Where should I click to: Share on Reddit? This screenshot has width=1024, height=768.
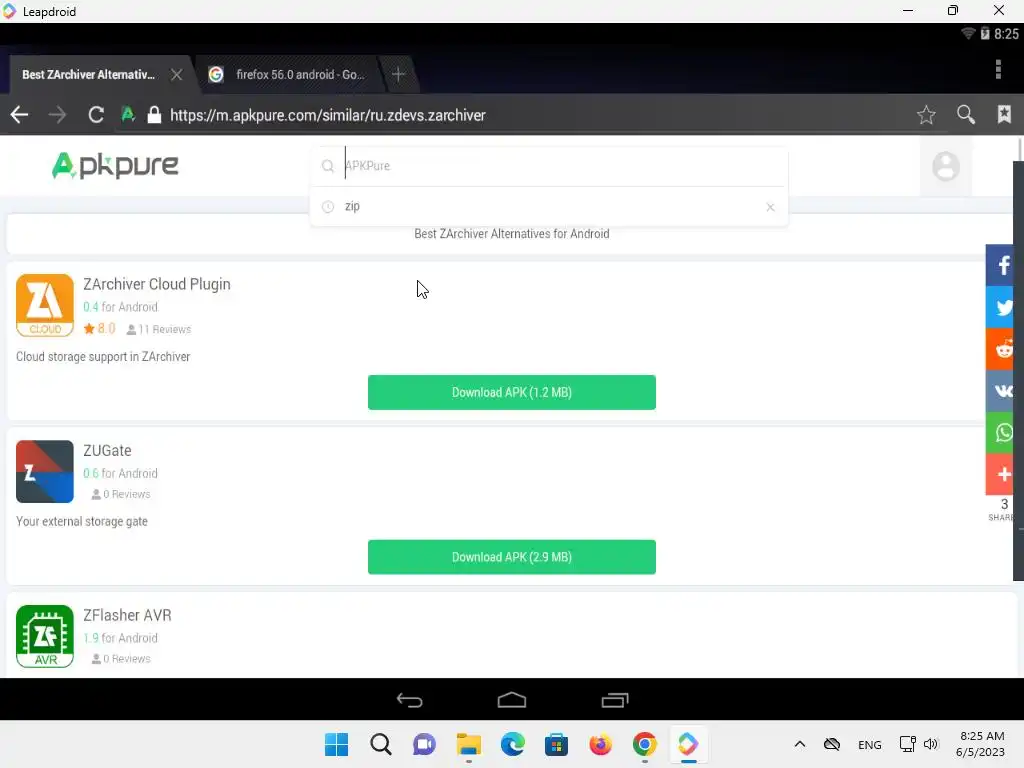tap(1000, 349)
